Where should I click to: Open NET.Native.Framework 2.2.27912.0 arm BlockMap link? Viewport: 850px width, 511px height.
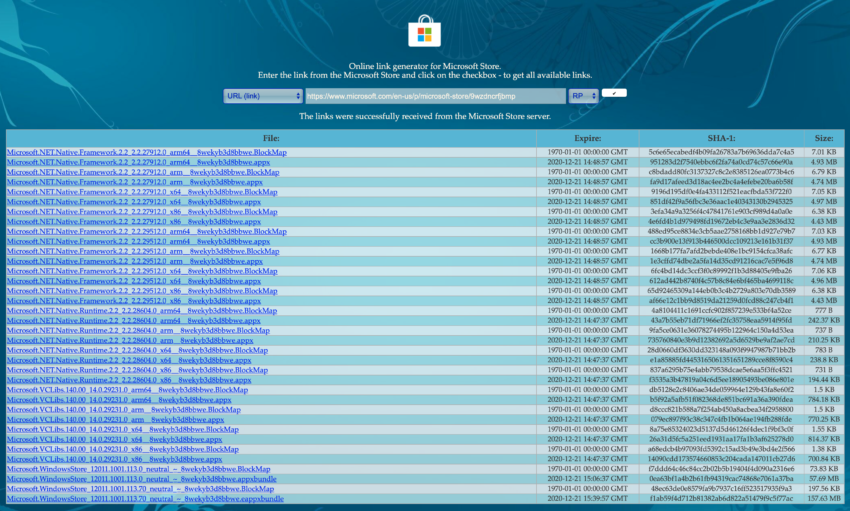143,172
